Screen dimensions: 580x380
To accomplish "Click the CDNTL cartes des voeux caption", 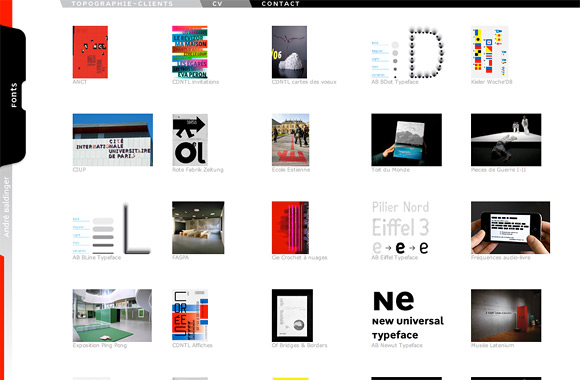I will 304,82.
